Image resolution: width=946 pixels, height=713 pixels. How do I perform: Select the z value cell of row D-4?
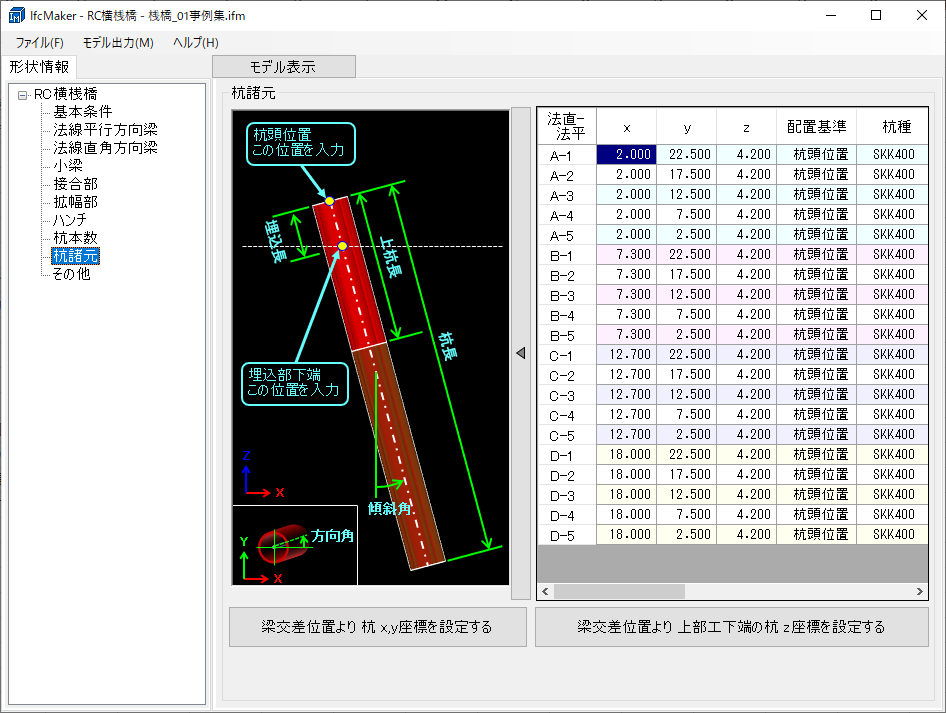(746, 514)
